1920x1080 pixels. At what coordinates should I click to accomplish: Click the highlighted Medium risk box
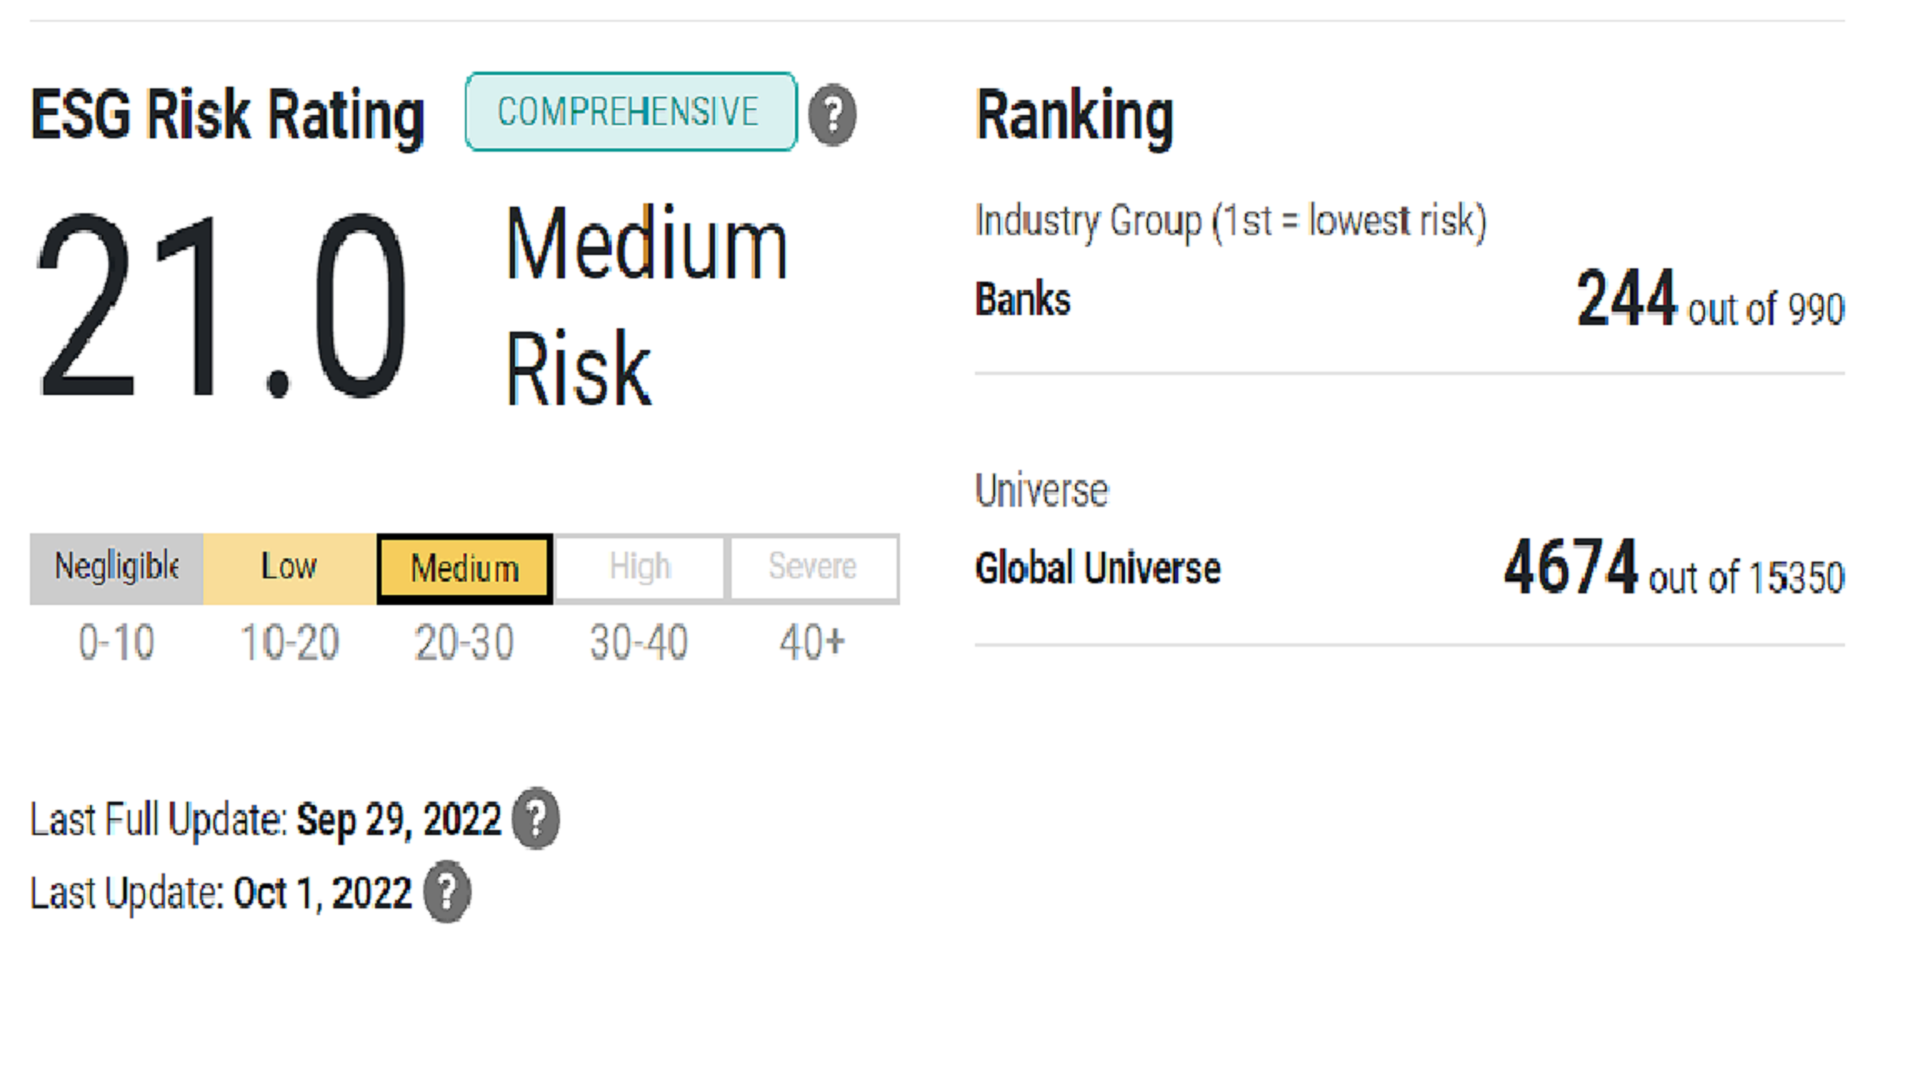pos(465,569)
